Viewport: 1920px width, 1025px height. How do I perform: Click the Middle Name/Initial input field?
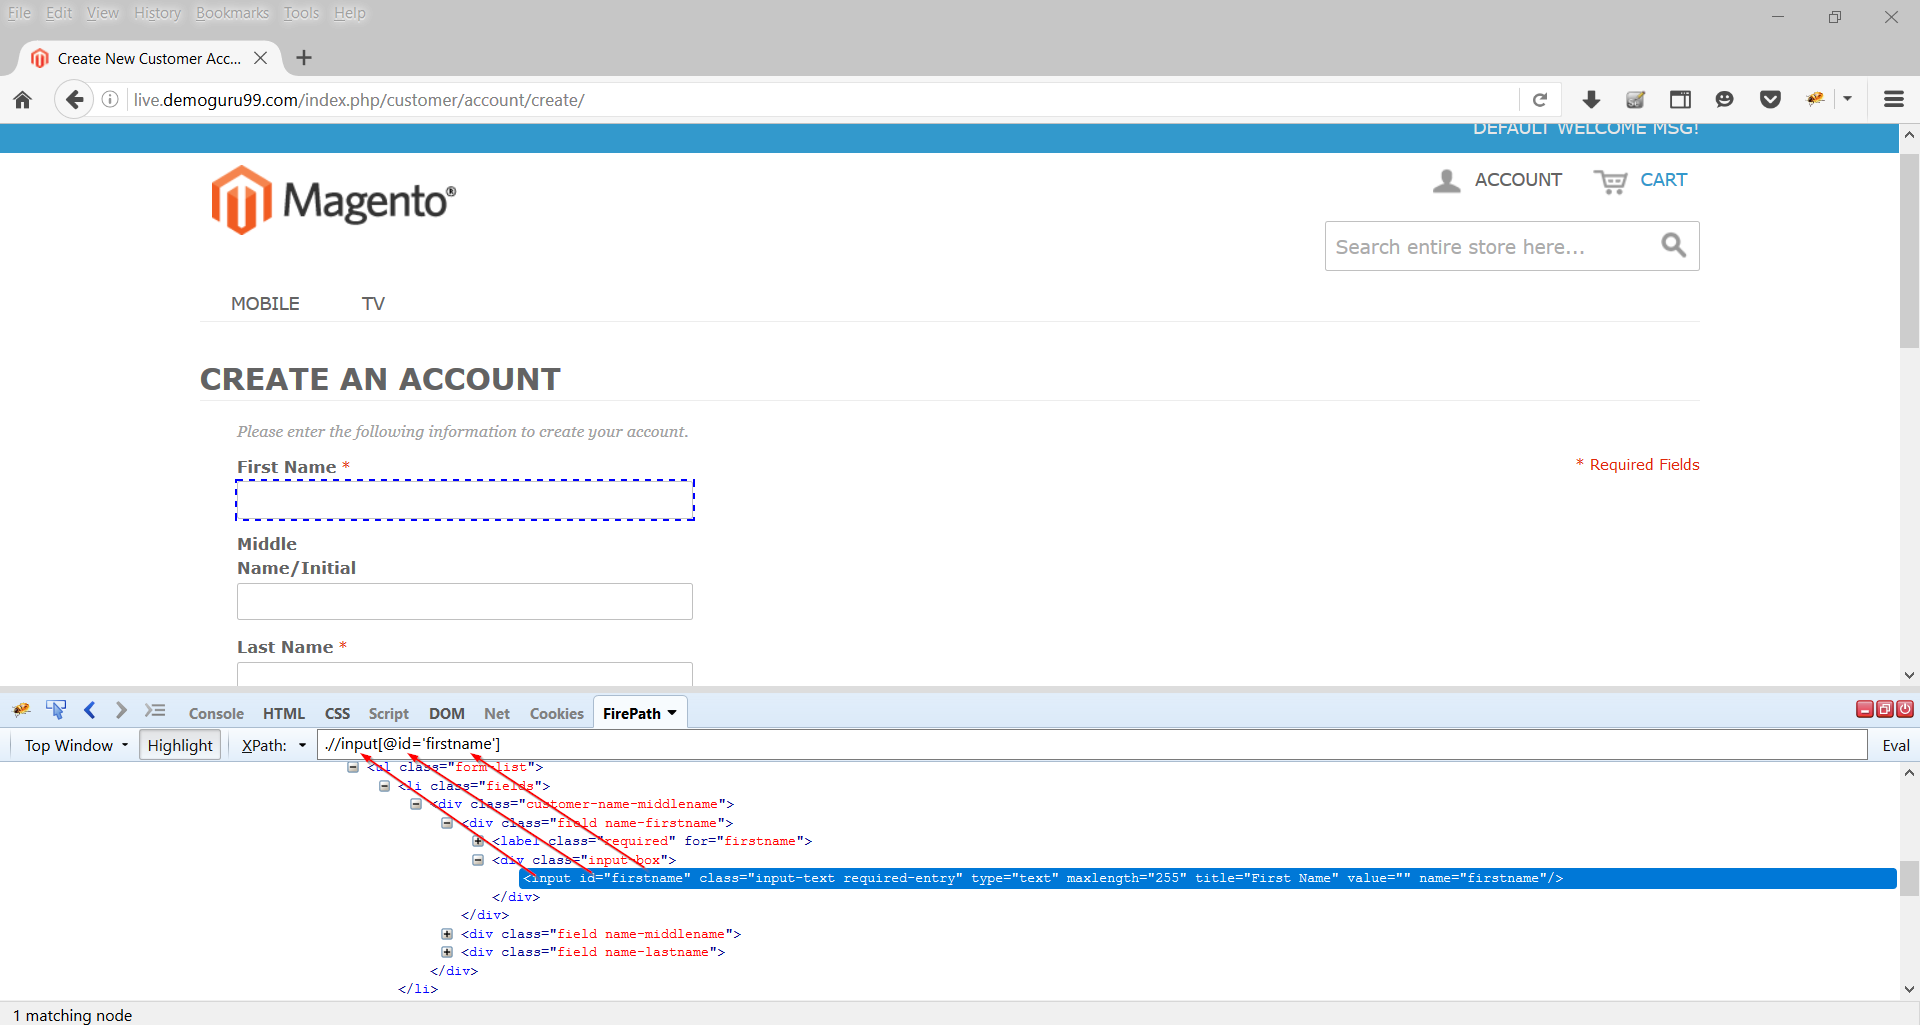pos(465,601)
